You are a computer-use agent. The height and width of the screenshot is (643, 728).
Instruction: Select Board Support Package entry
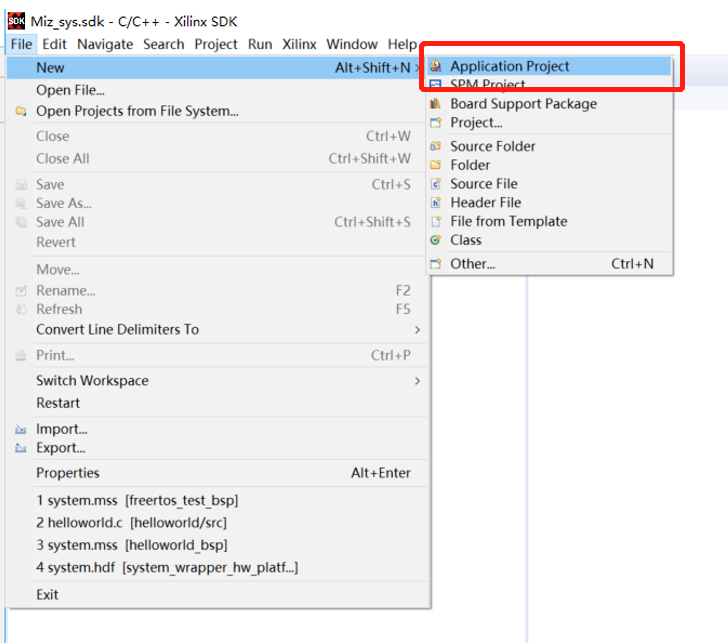click(x=549, y=104)
